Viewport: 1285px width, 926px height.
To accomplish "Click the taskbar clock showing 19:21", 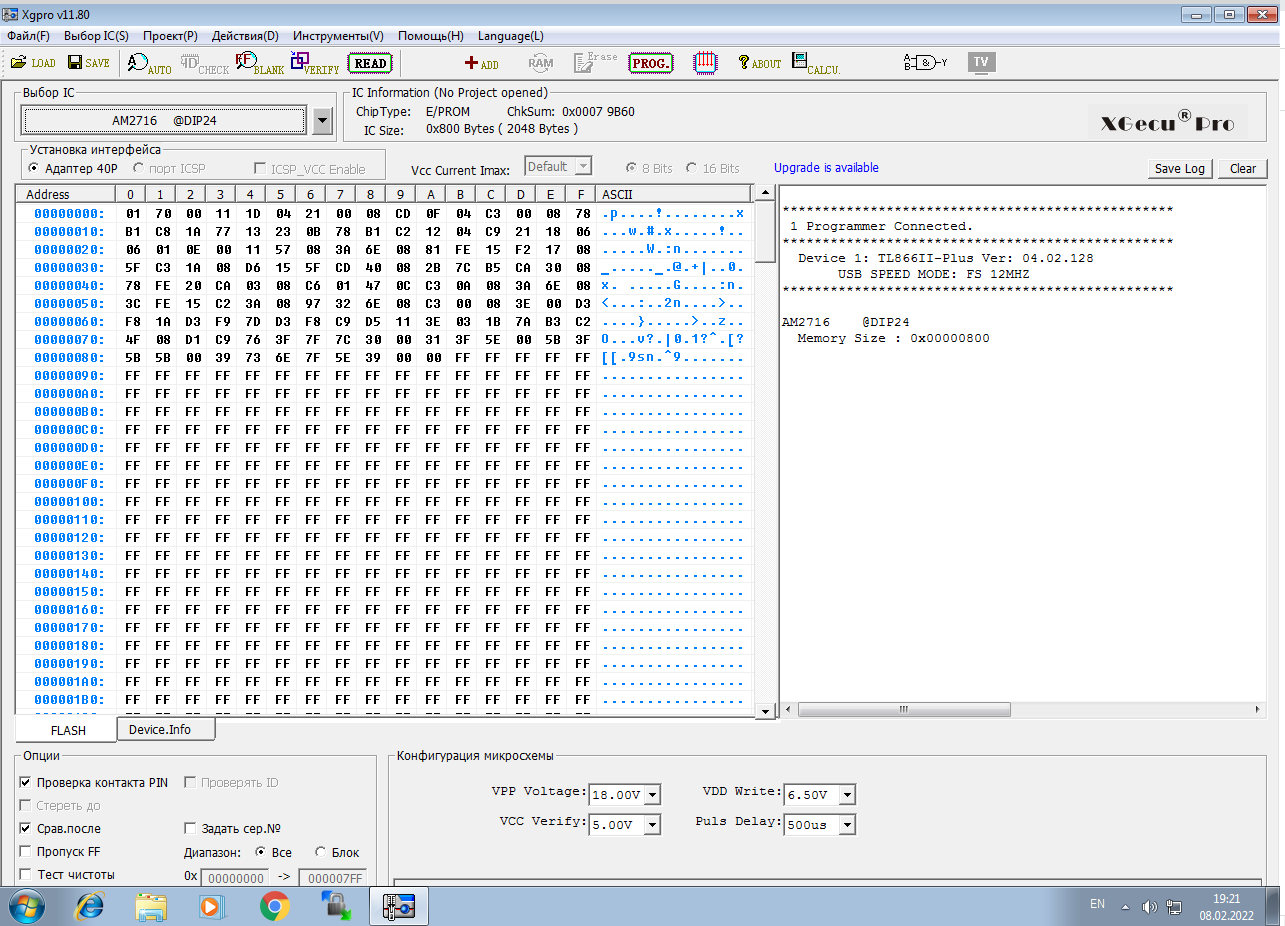I will click(x=1226, y=899).
